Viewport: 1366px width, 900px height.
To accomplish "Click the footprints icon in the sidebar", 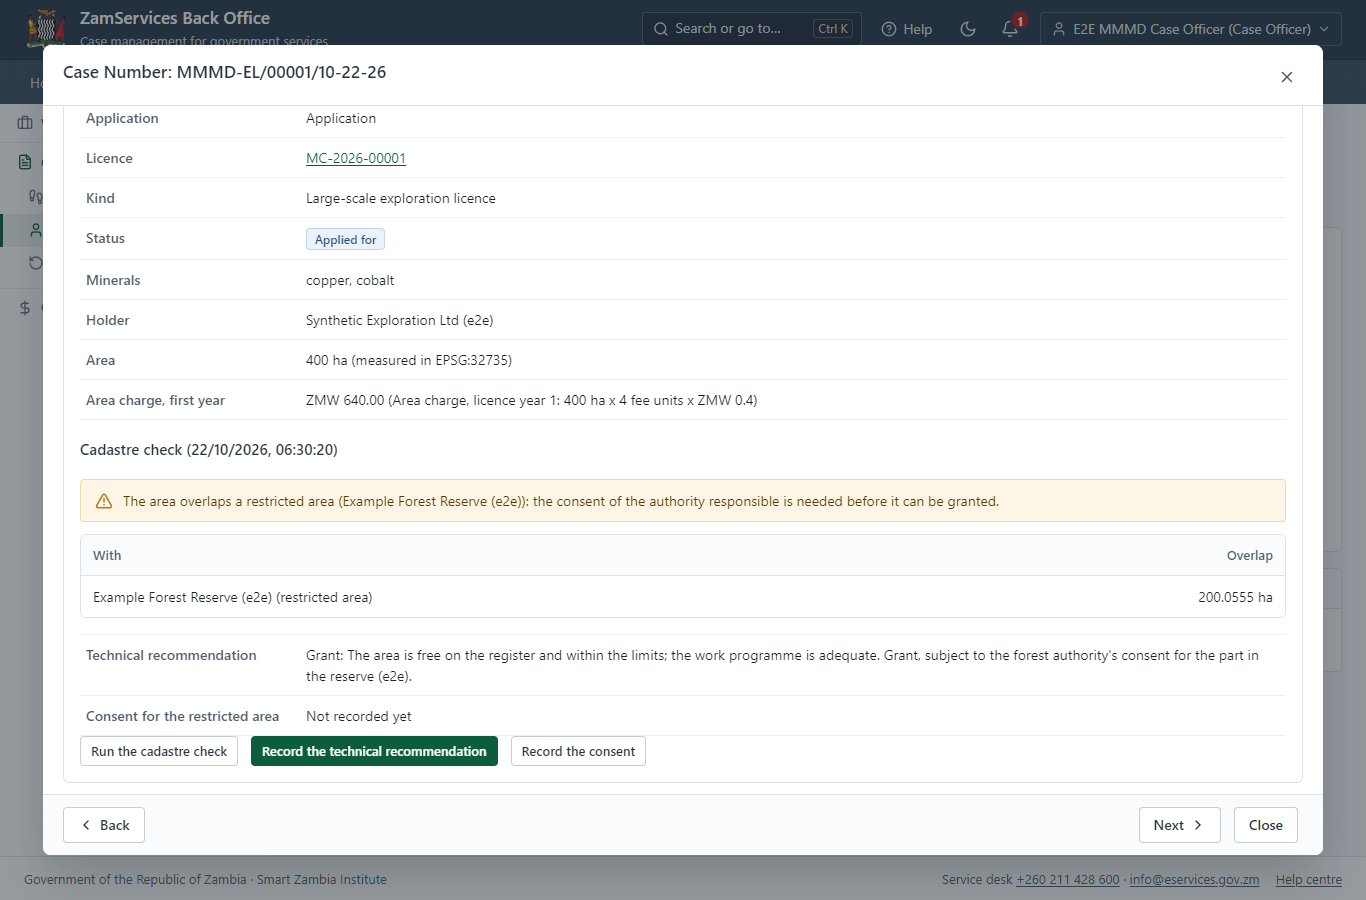I will pyautogui.click(x=35, y=196).
